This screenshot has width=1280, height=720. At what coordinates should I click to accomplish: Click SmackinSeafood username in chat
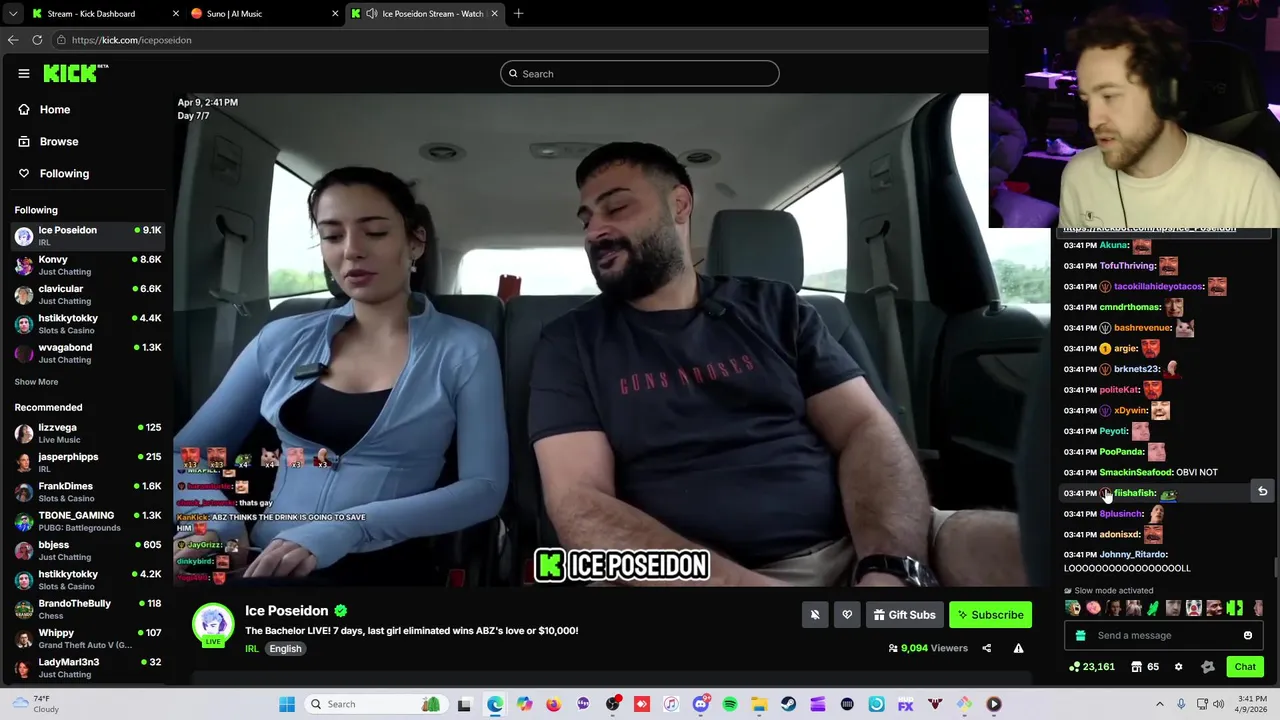pyautogui.click(x=1135, y=472)
